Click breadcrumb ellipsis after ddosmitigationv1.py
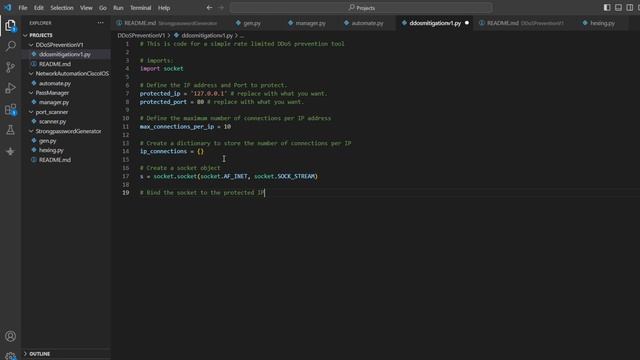Image resolution: width=640 pixels, height=360 pixels. (242, 36)
